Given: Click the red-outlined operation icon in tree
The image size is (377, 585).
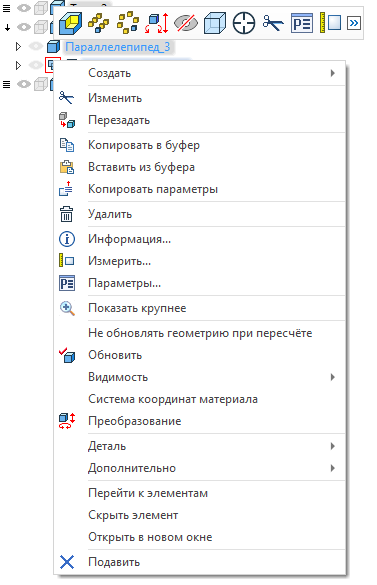Looking at the screenshot, I should click(x=52, y=65).
